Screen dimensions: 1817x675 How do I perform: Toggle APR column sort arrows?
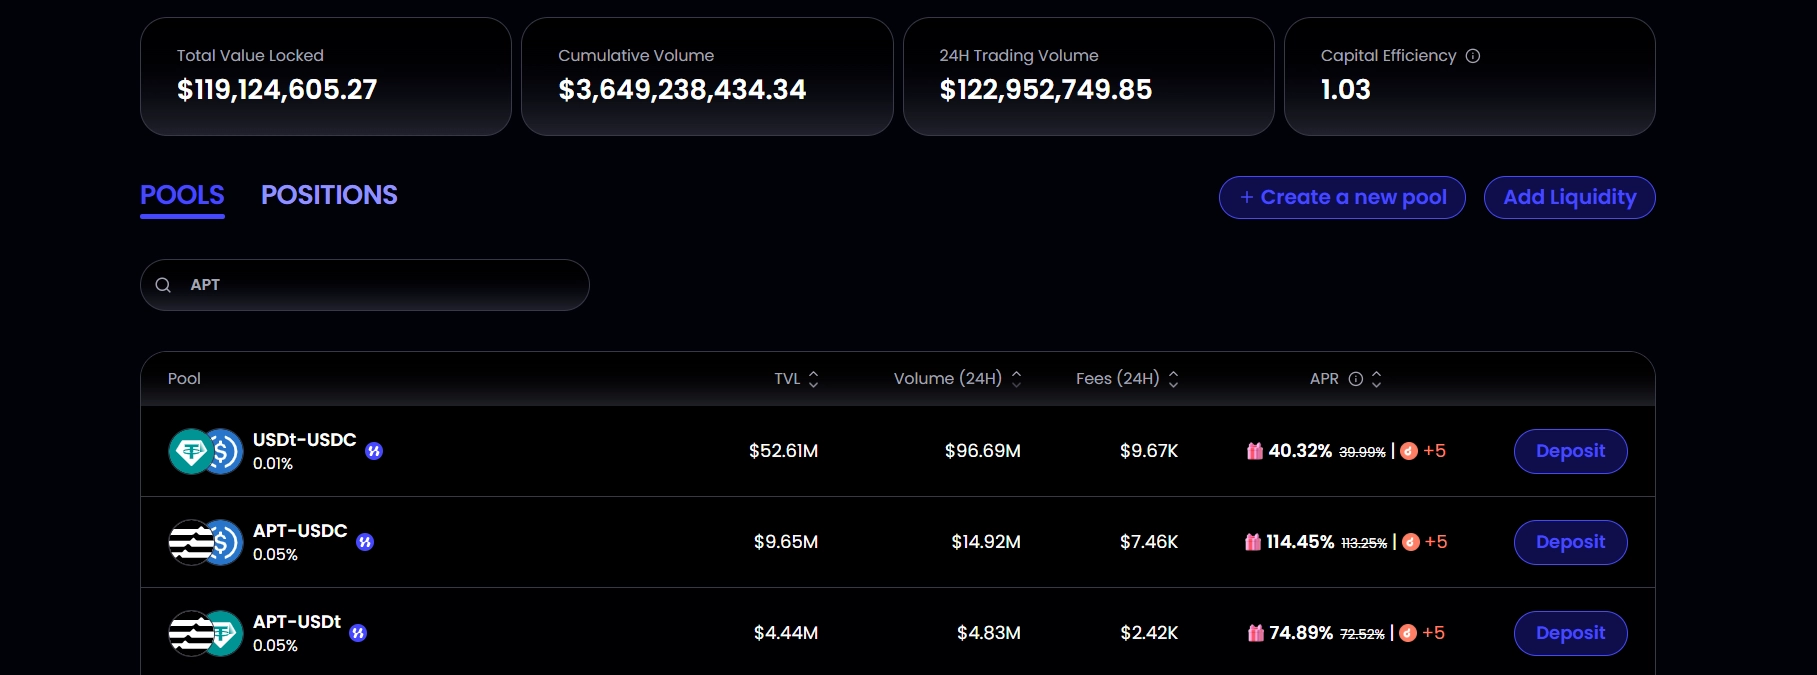[x=1376, y=379]
